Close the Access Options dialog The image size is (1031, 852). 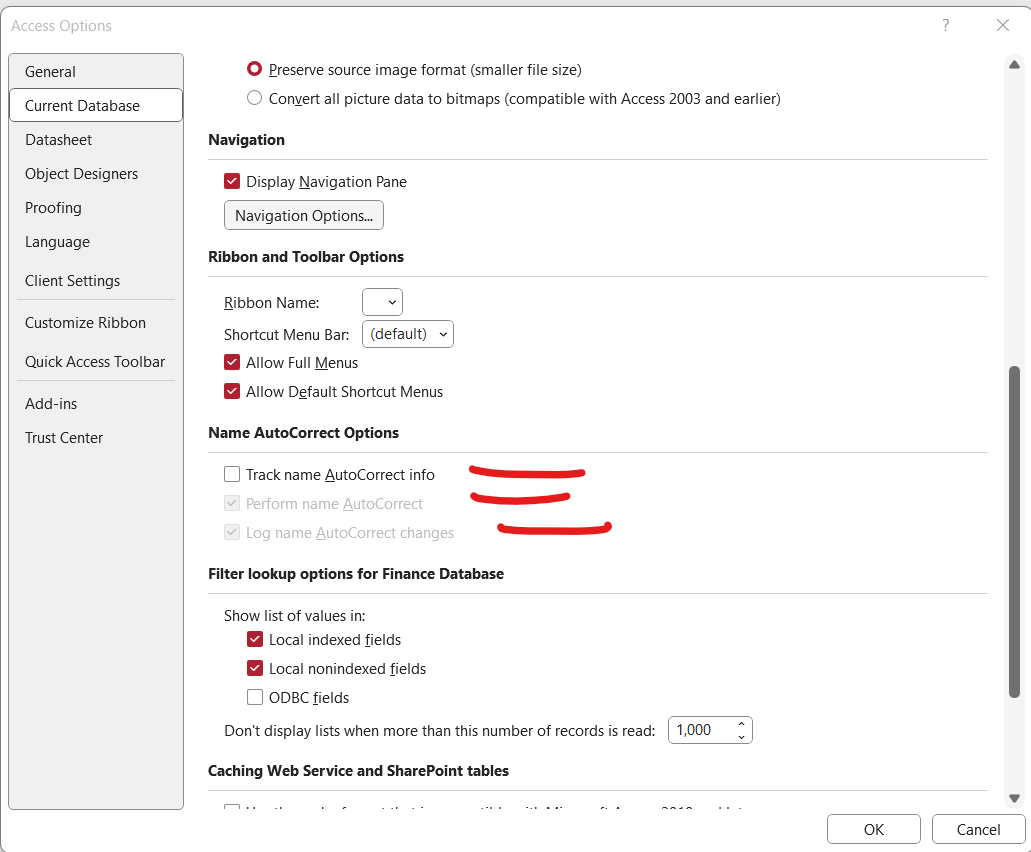click(1003, 26)
